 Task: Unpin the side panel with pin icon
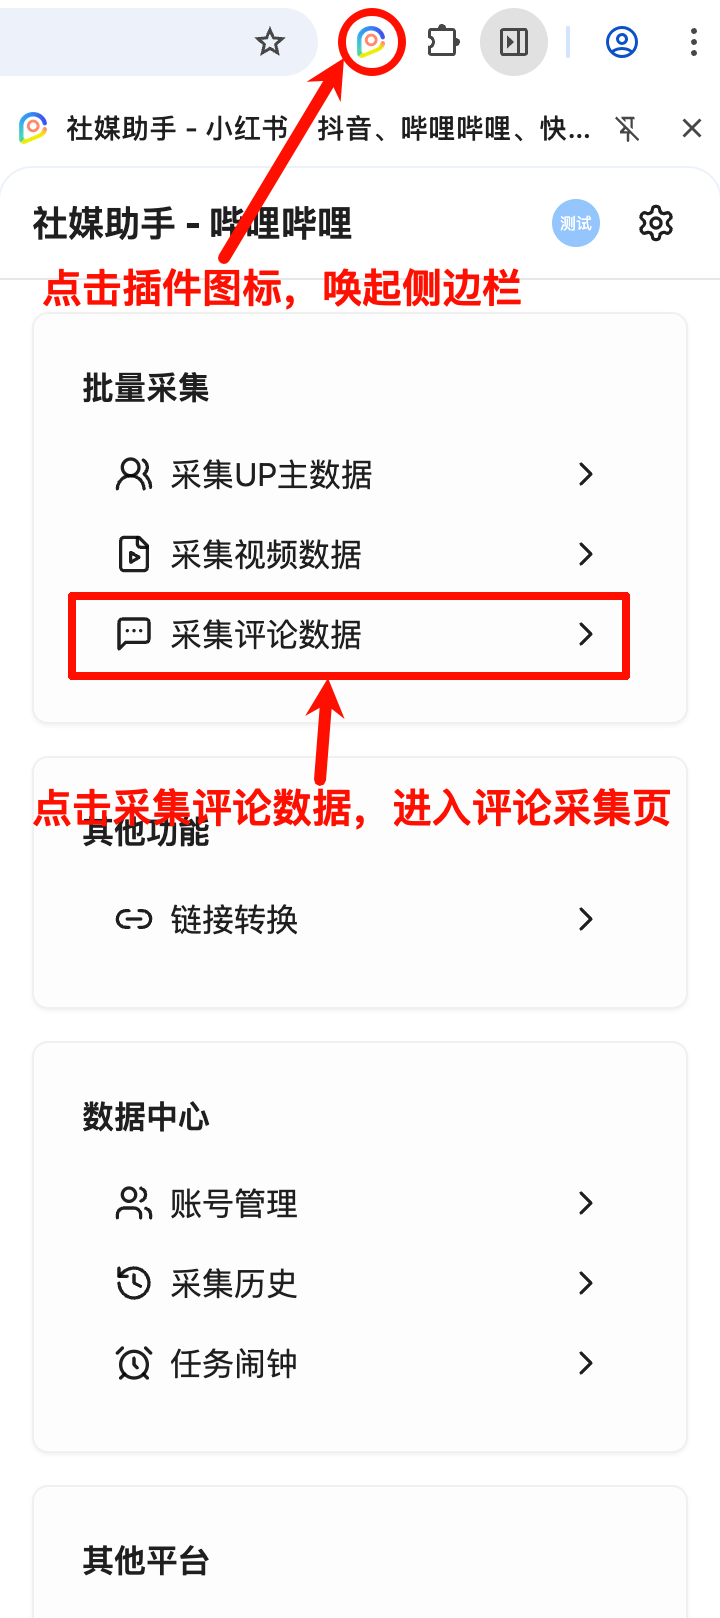tap(628, 129)
